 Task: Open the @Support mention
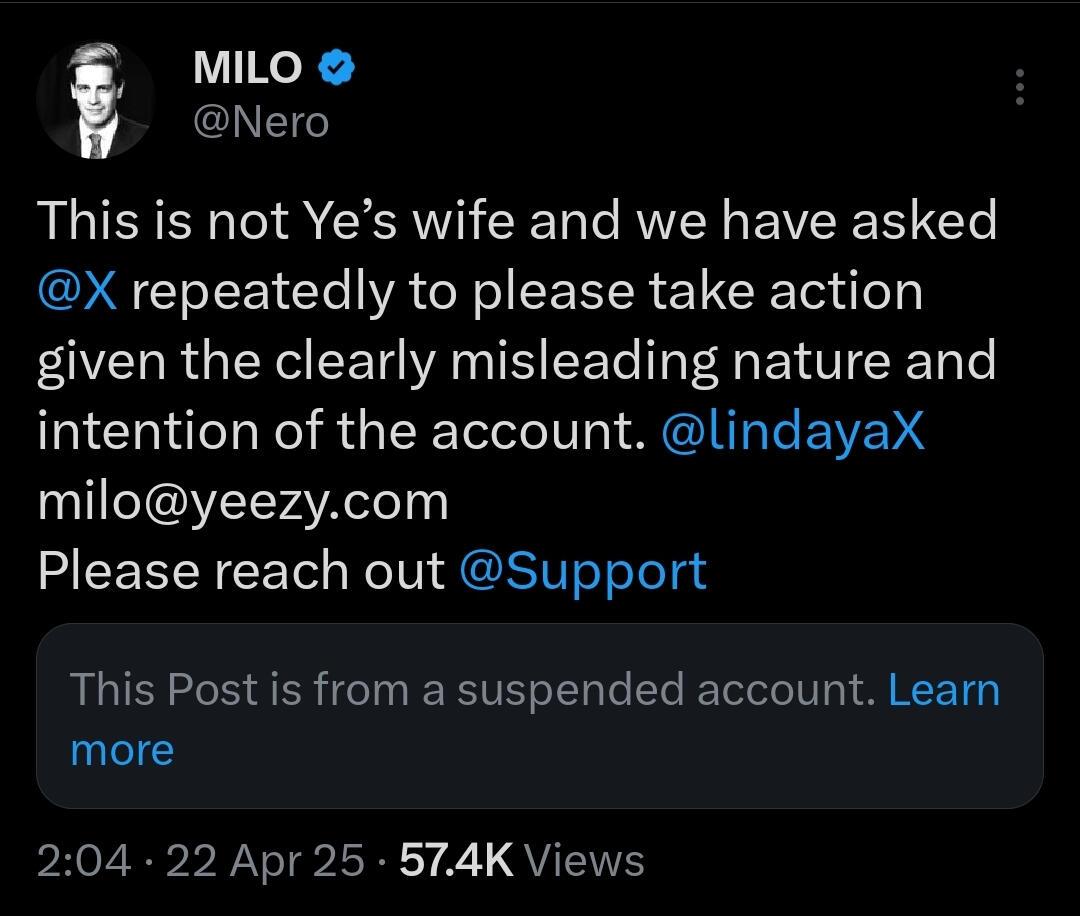tap(583, 571)
